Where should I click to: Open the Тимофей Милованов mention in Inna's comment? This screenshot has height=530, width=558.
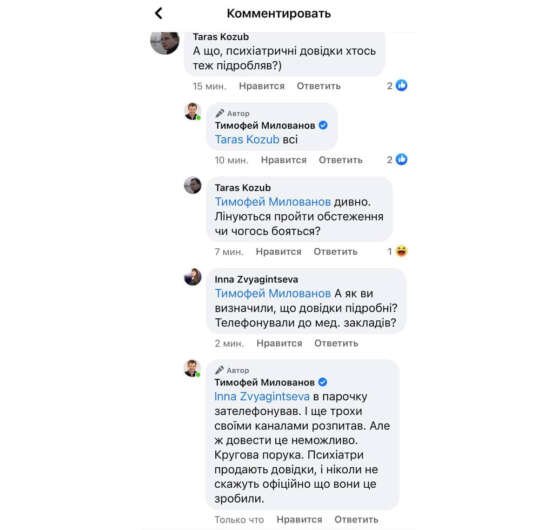[273, 293]
